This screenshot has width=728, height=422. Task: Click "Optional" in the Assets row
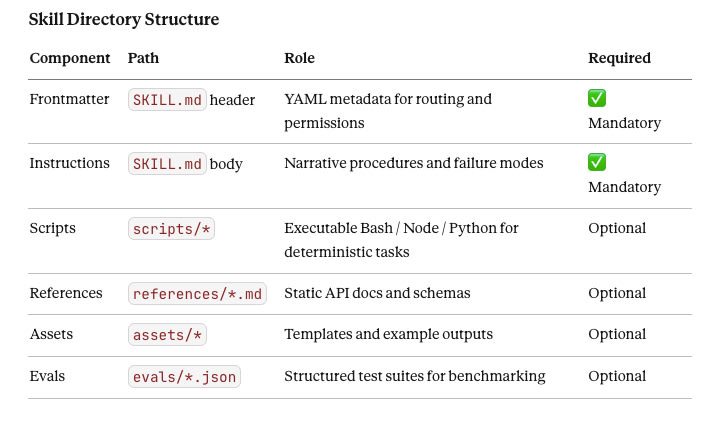pyautogui.click(x=617, y=334)
